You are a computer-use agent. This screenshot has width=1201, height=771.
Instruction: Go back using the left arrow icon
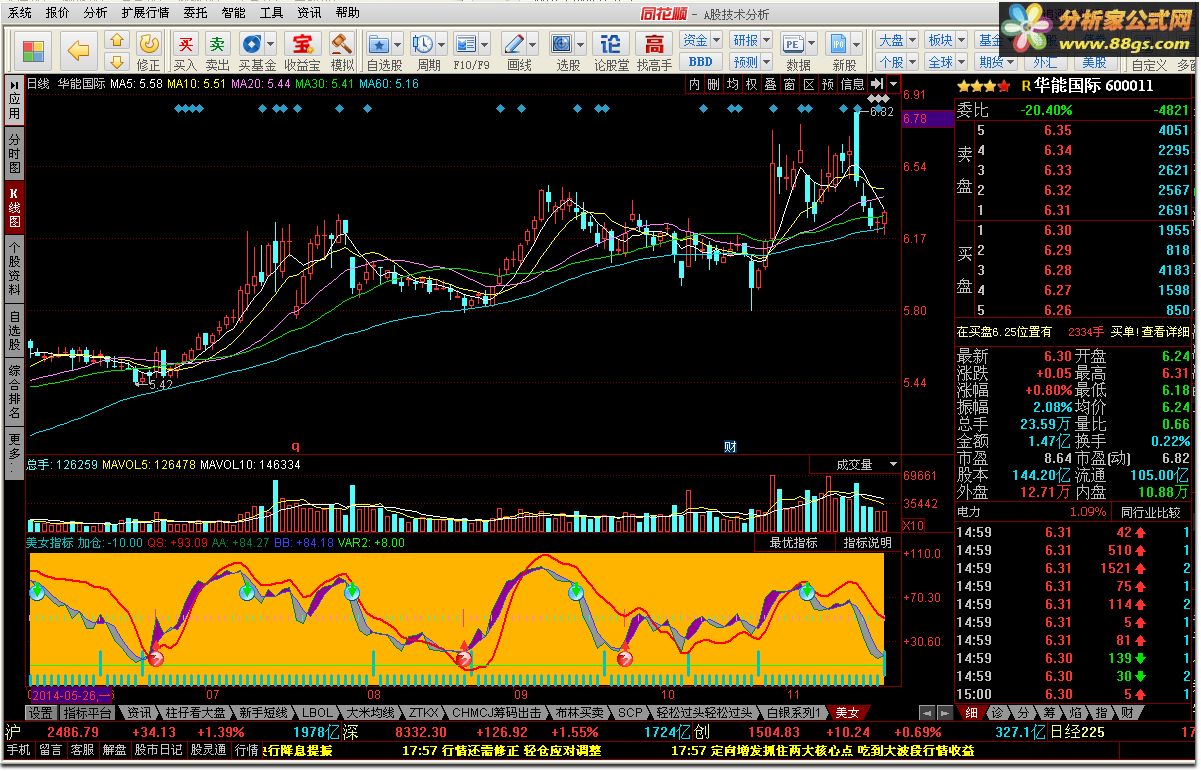78,49
